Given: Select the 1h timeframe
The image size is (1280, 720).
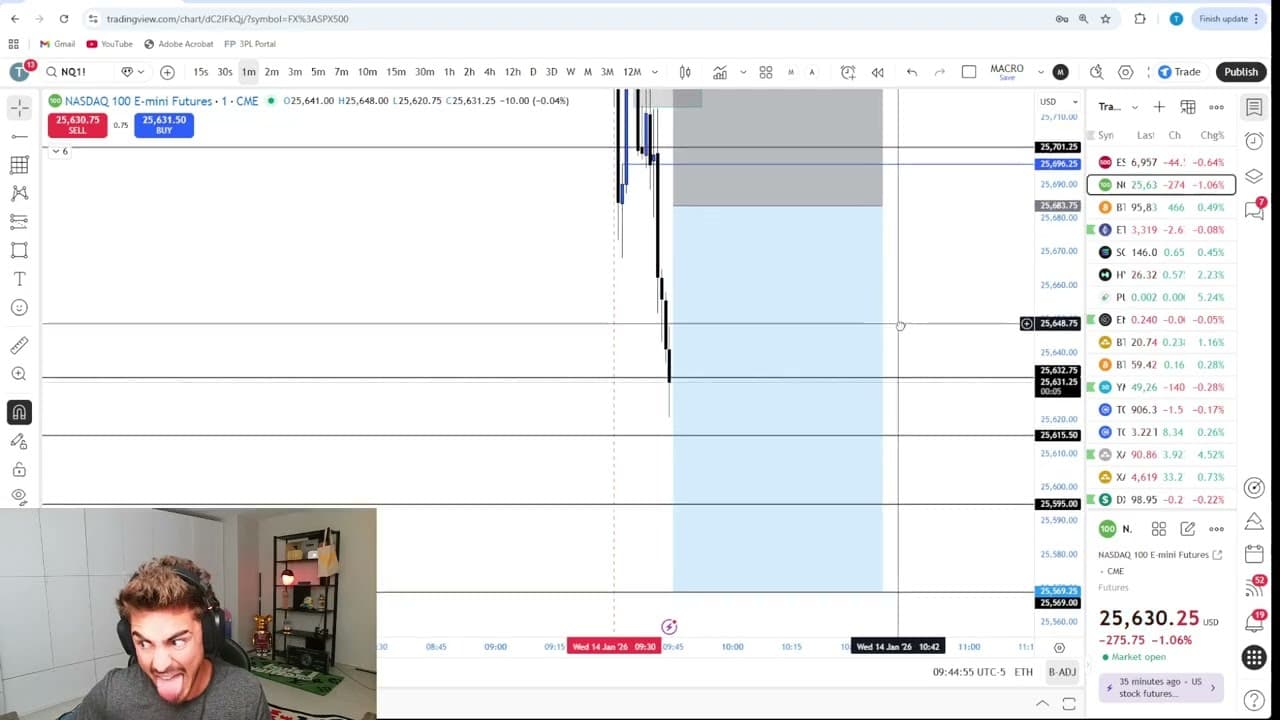Looking at the screenshot, I should 449,72.
